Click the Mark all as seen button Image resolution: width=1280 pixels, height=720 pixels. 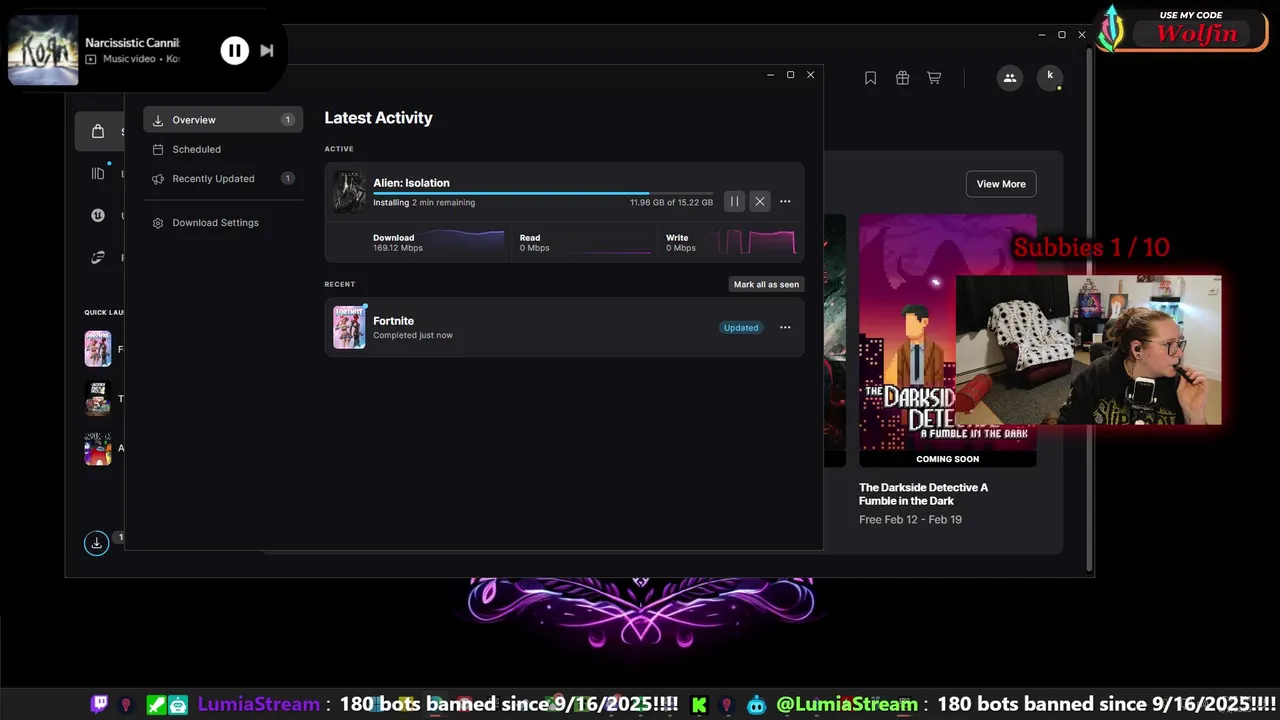[766, 284]
